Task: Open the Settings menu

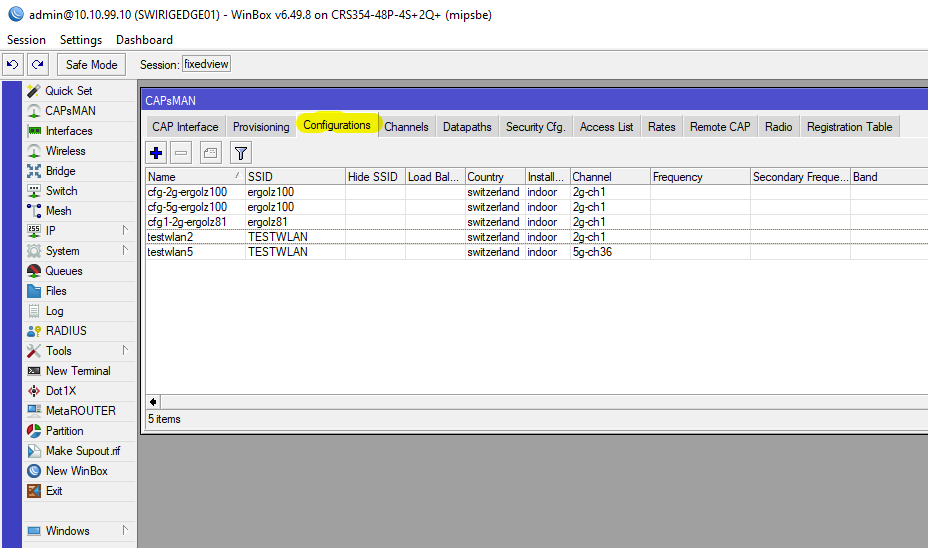Action: [x=81, y=40]
